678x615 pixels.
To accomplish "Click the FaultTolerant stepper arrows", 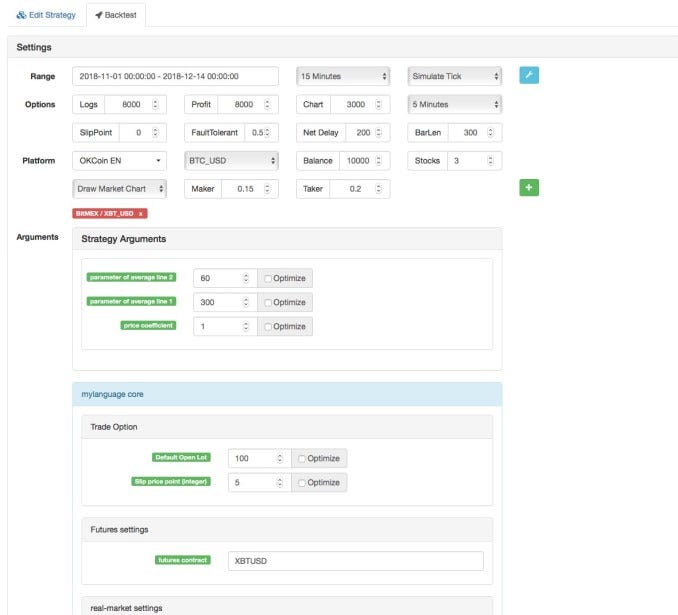I will coord(267,132).
